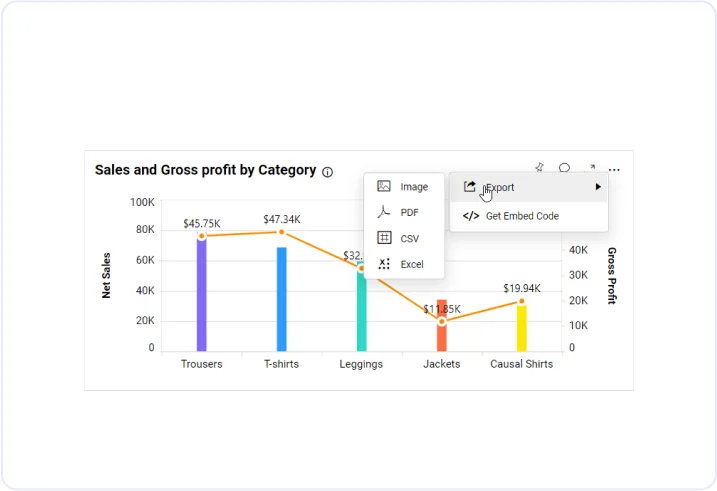
Task: Click the yellow Causal Shirts bar
Action: (x=522, y=328)
